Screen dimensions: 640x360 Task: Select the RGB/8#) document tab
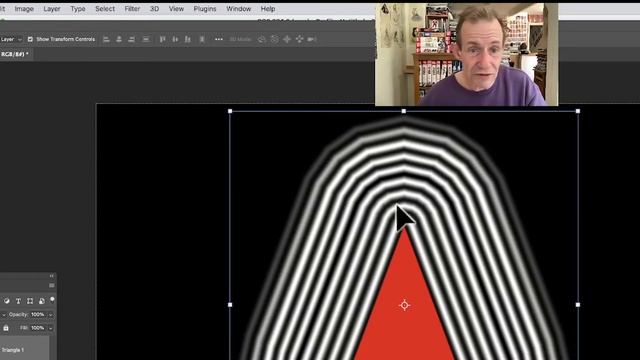tap(16, 54)
